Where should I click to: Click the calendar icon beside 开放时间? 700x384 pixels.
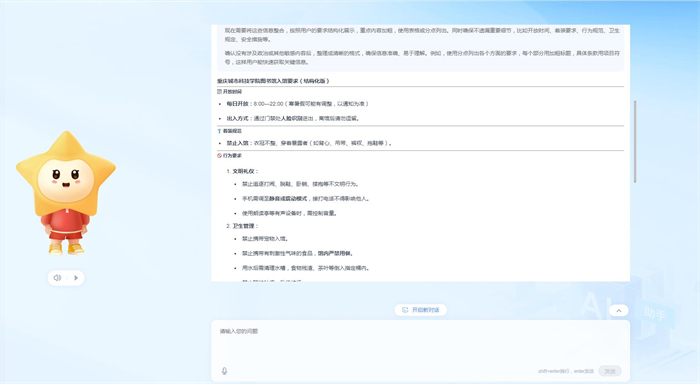tap(219, 92)
